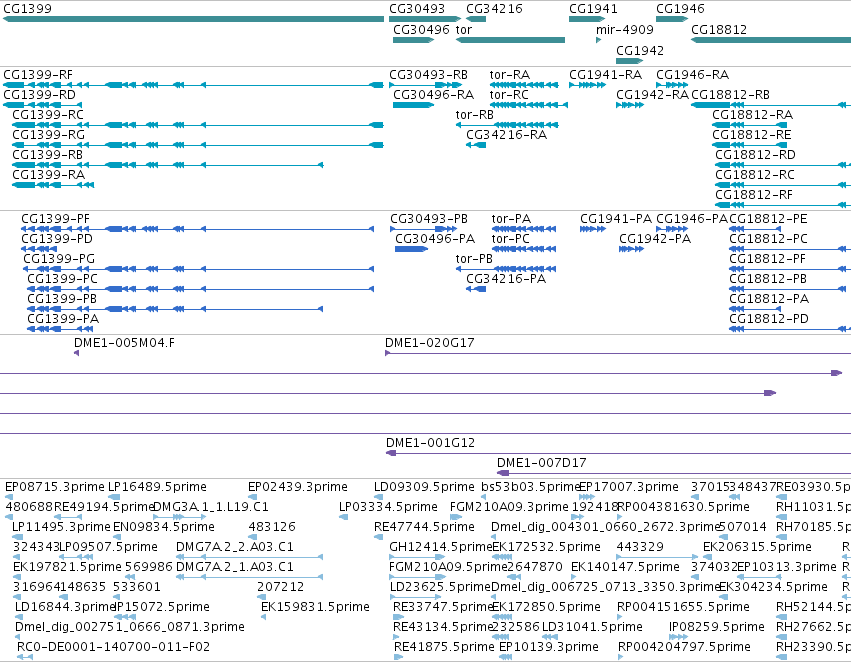Select protein tor-PA
The height and width of the screenshot is (662, 851).
click(x=524, y=229)
